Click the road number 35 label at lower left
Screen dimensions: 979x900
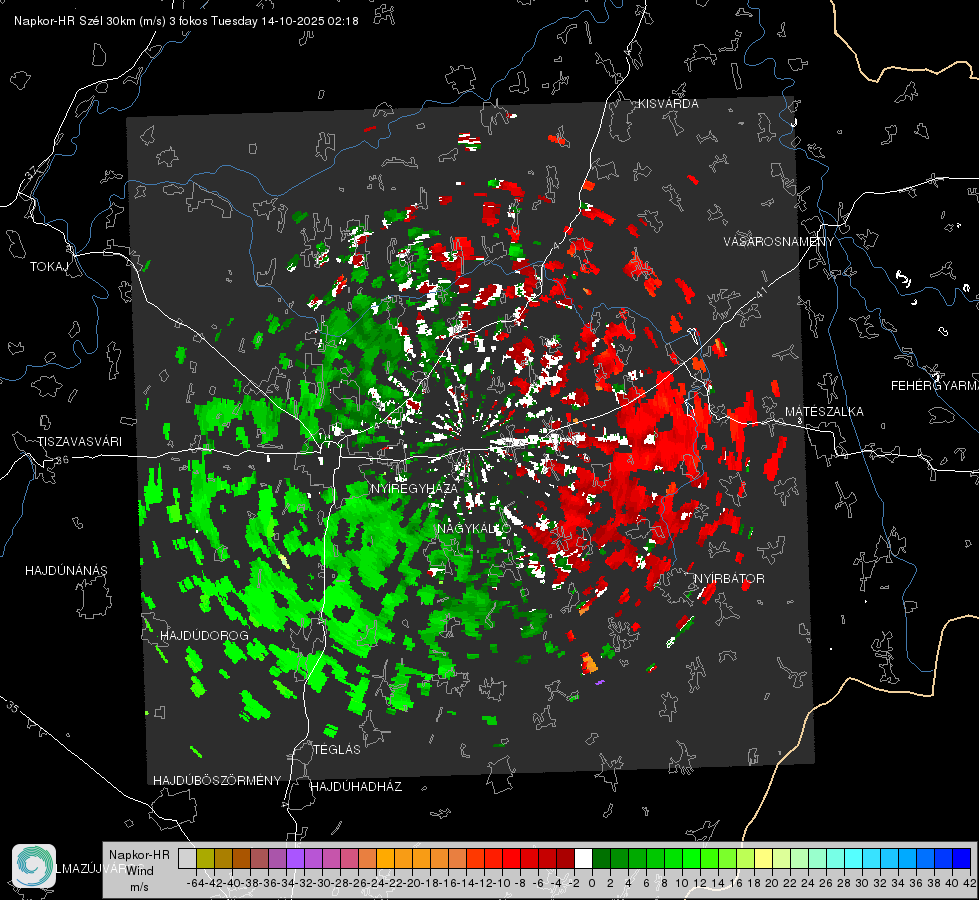[x=12, y=708]
